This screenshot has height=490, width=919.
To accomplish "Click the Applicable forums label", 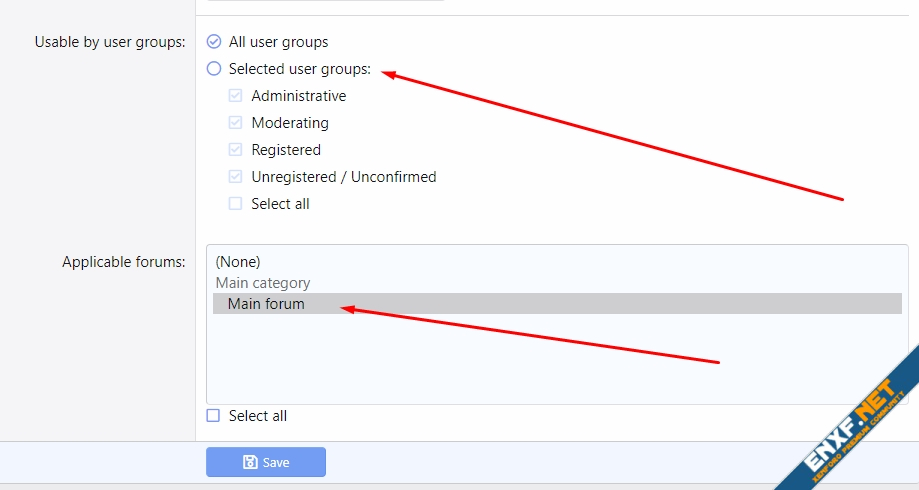I will (124, 262).
